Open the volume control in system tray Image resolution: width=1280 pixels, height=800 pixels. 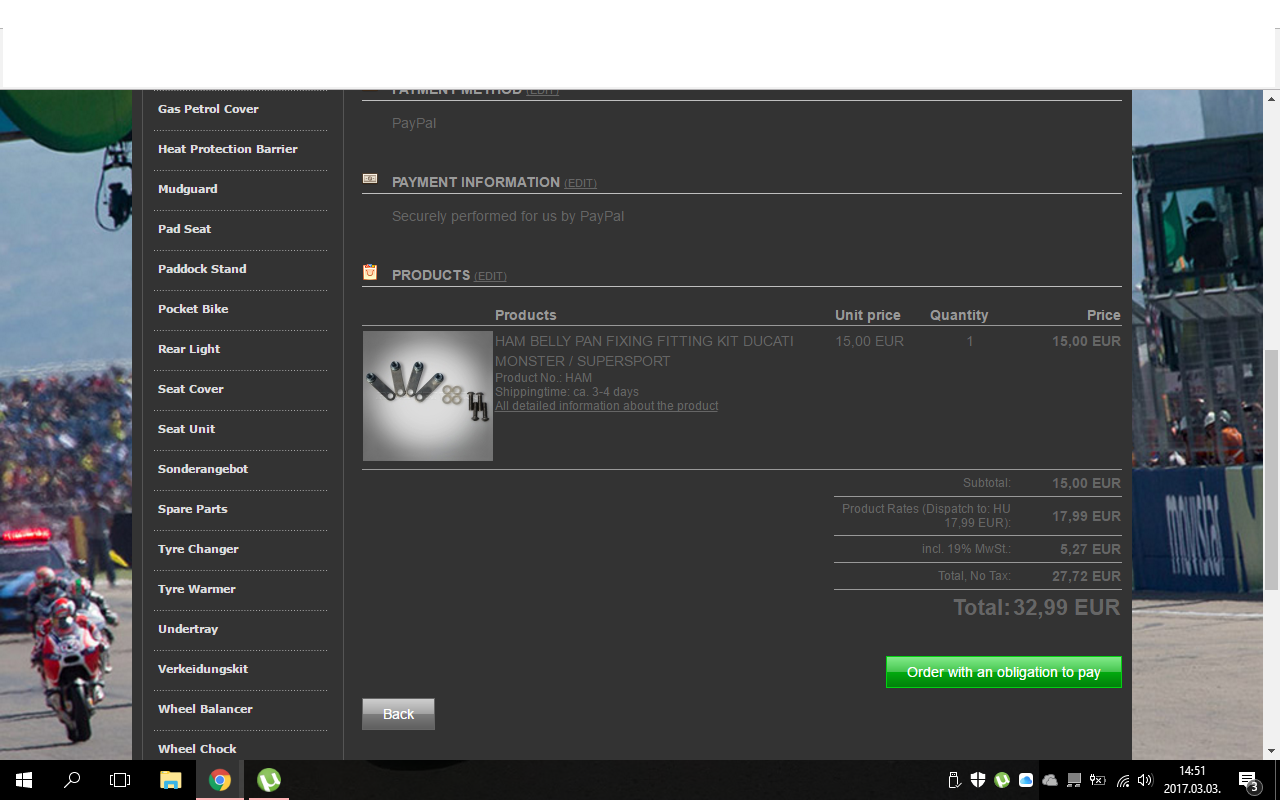click(x=1146, y=780)
